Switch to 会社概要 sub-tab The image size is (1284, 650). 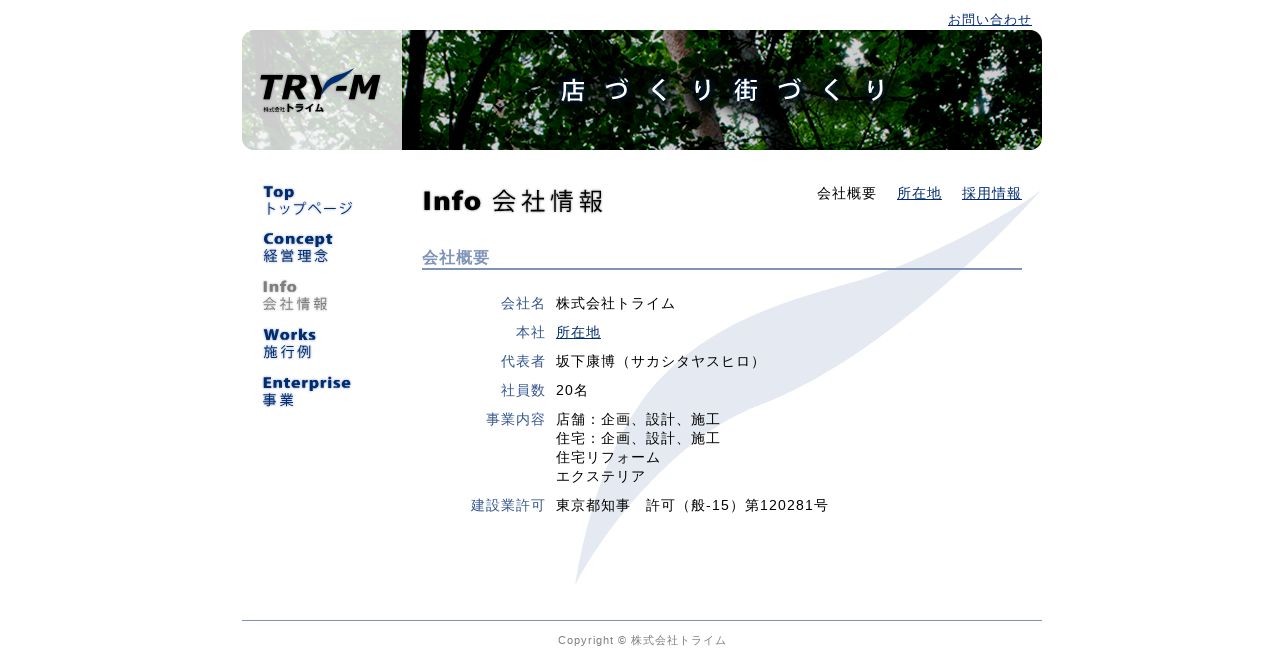click(846, 193)
